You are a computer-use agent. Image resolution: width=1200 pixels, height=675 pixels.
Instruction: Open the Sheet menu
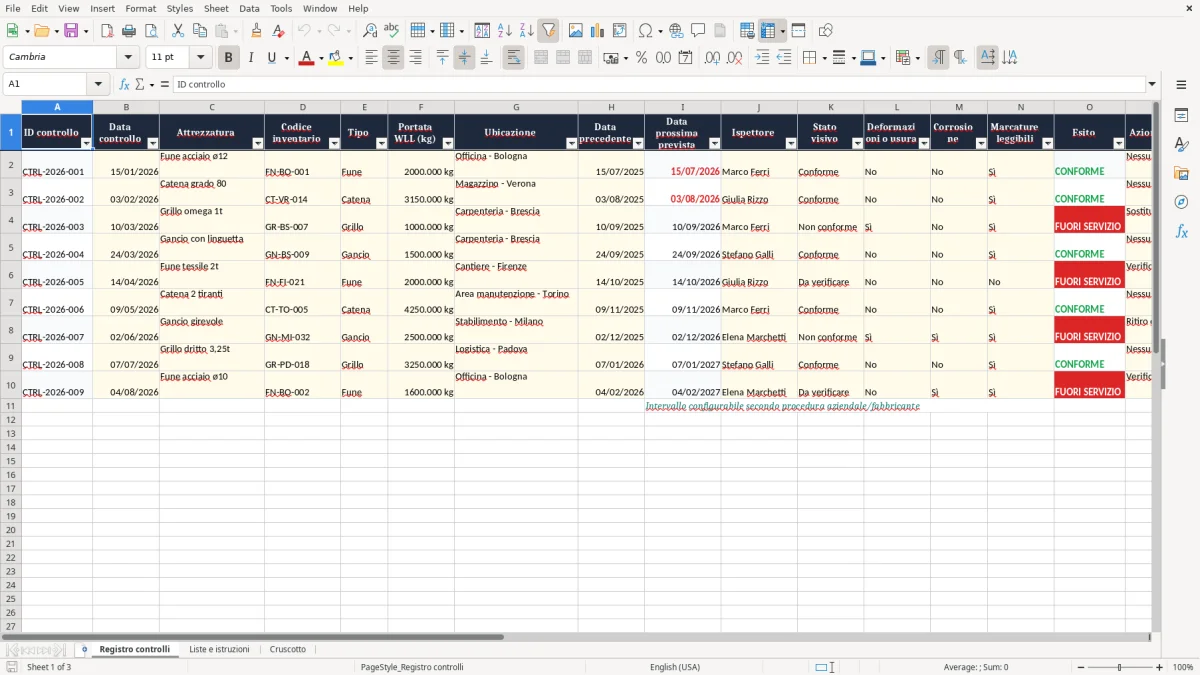[x=216, y=8]
